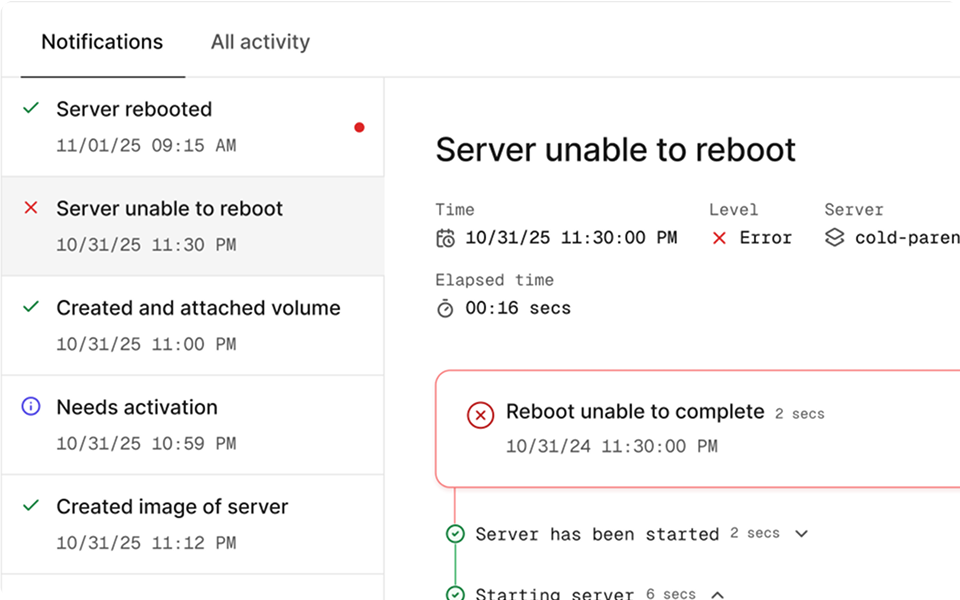The image size is (960, 600).
Task: Click the Reboot unable to complete title
Action: 635,411
